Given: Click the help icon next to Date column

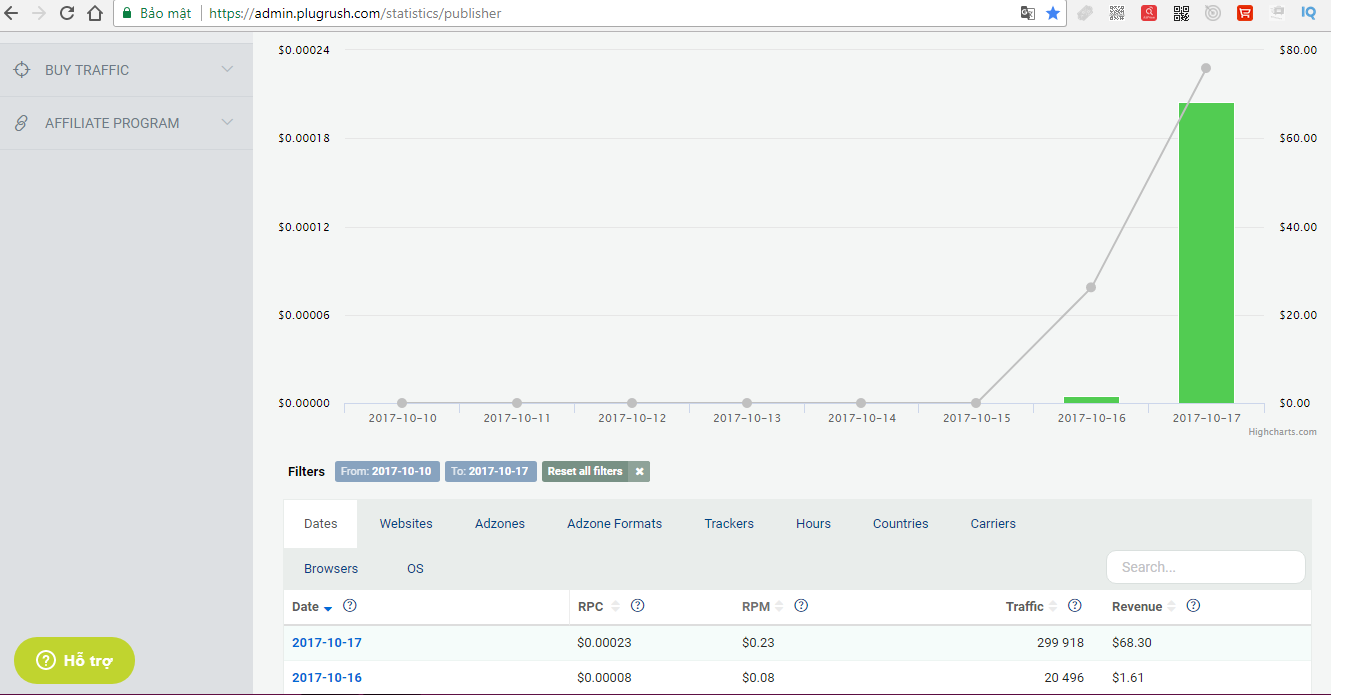Looking at the screenshot, I should 350,606.
